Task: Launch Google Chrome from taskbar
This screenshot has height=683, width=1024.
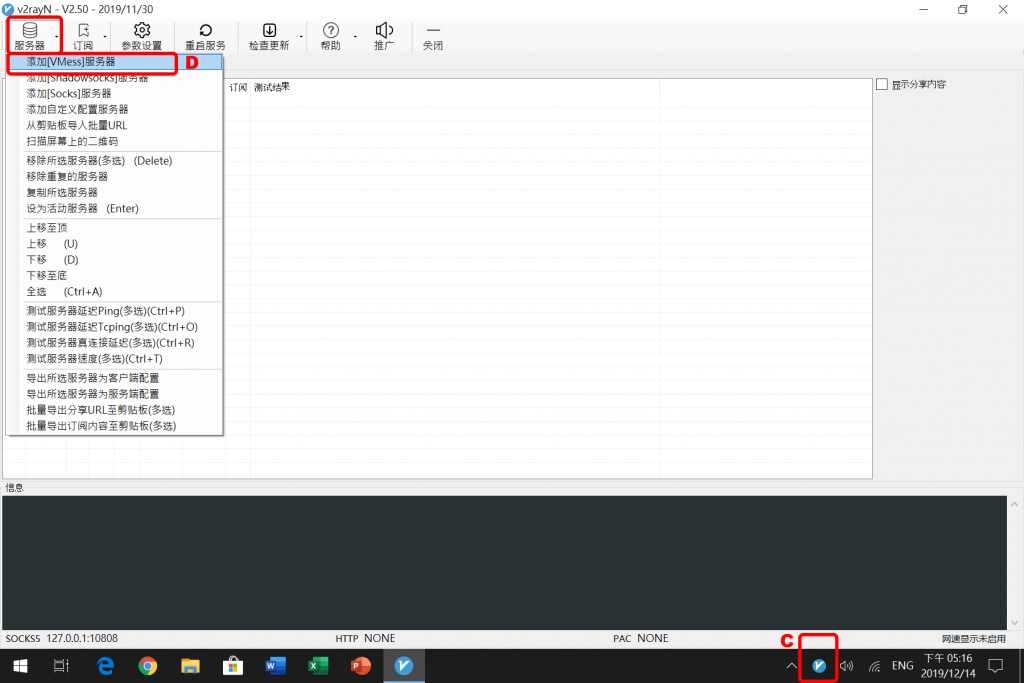Action: point(148,666)
